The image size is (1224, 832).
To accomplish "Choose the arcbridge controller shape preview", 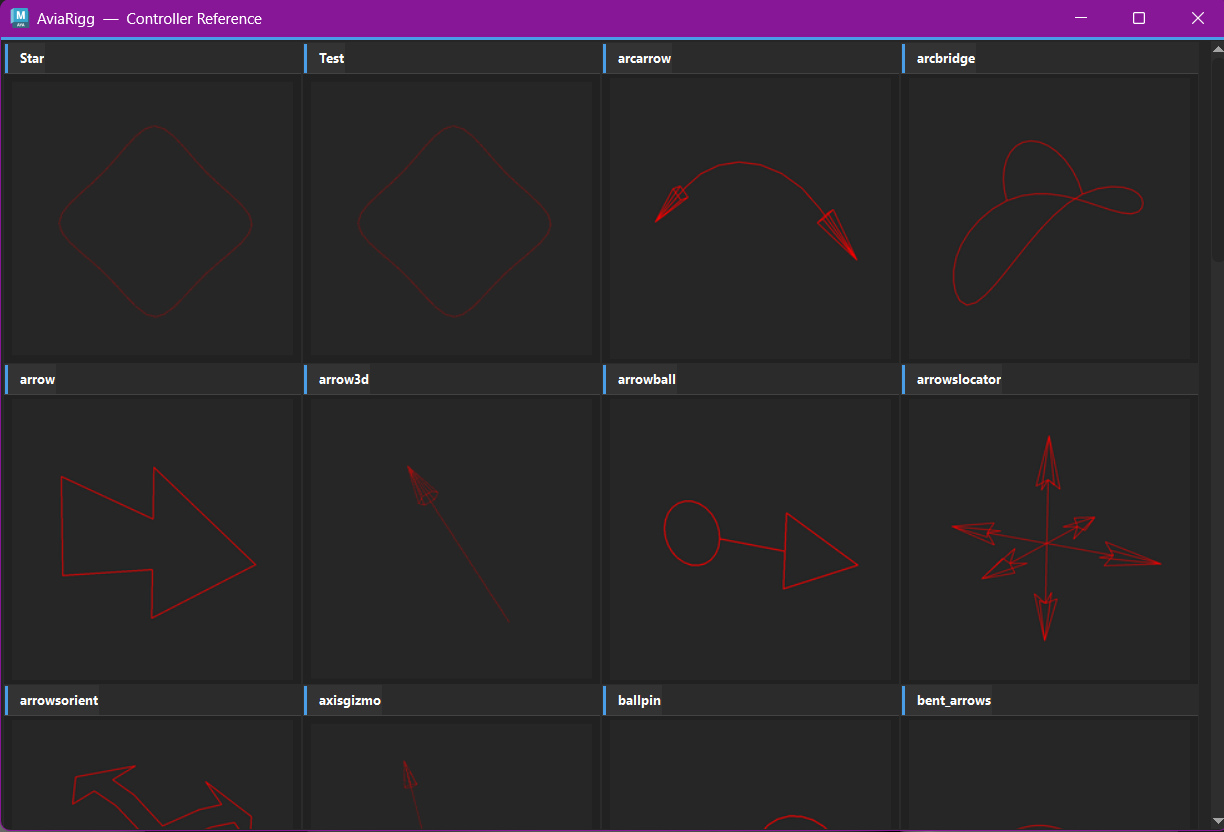I will click(x=1049, y=218).
